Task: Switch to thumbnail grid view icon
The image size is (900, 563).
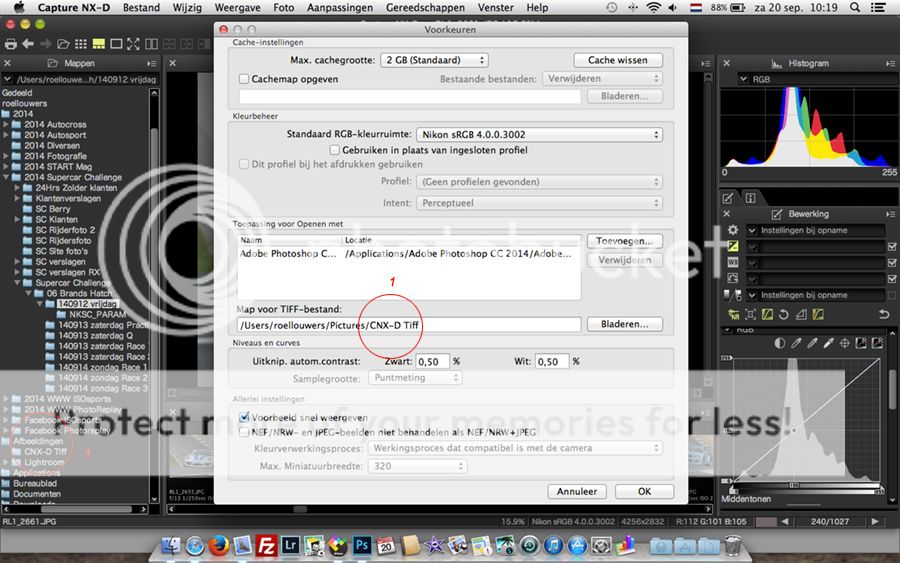Action: 81,44
